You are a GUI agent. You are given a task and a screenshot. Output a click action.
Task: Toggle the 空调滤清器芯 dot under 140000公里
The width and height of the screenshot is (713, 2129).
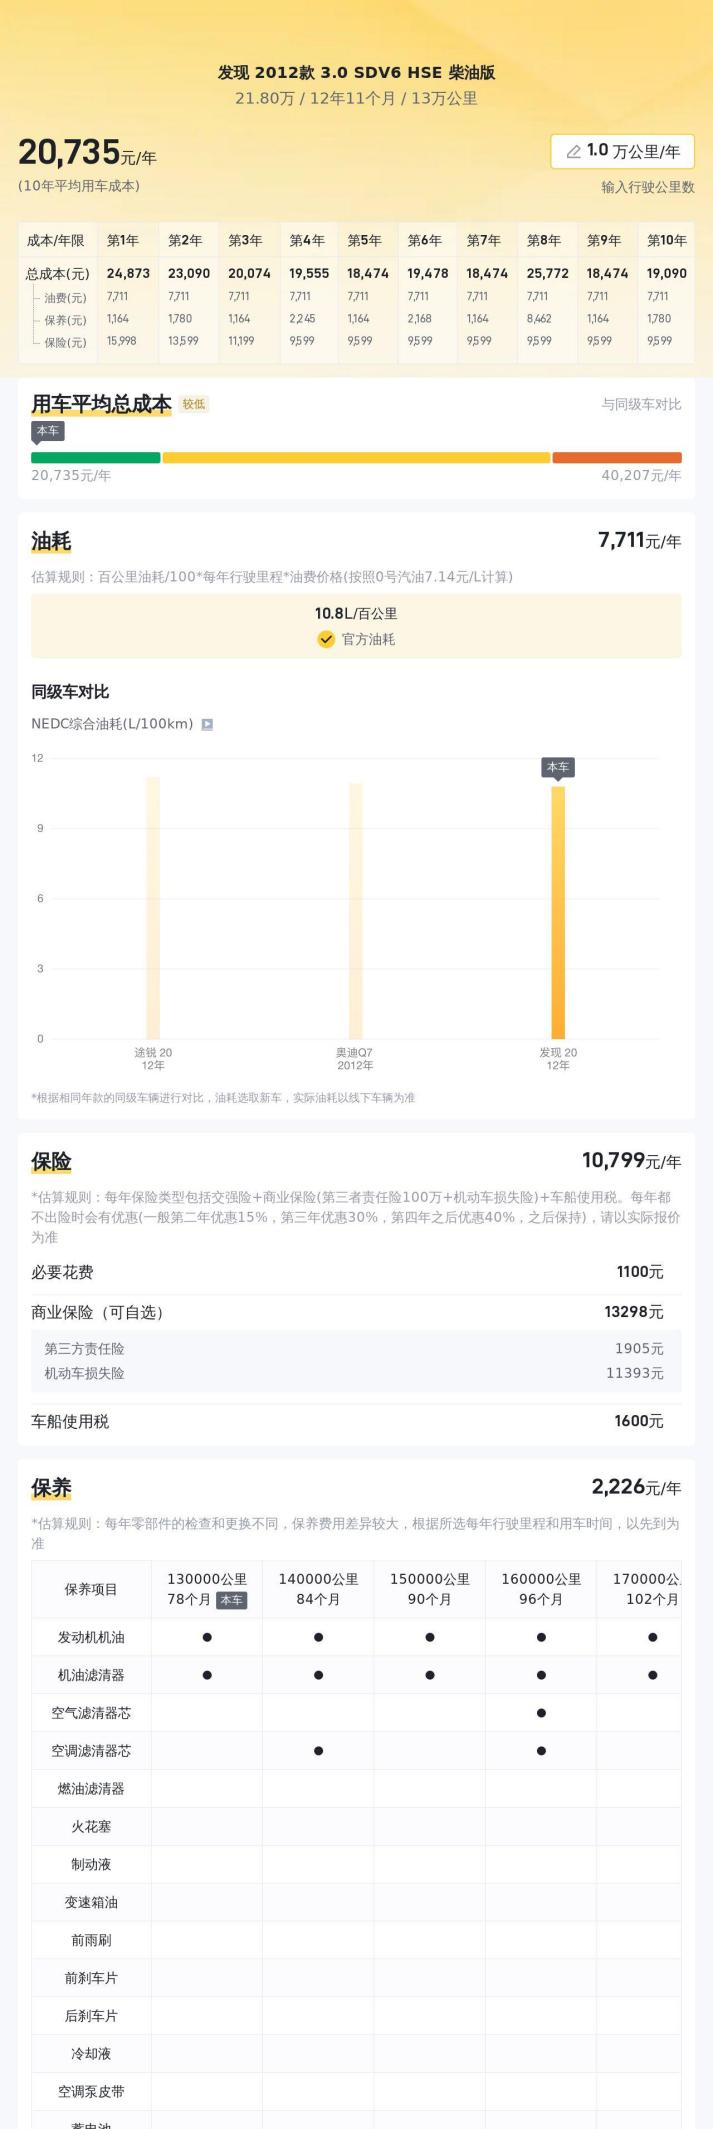pos(318,1751)
